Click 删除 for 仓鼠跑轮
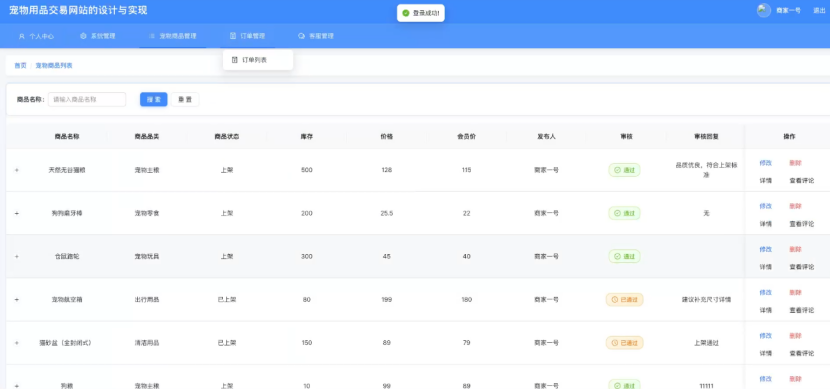830x389 pixels. click(x=795, y=249)
